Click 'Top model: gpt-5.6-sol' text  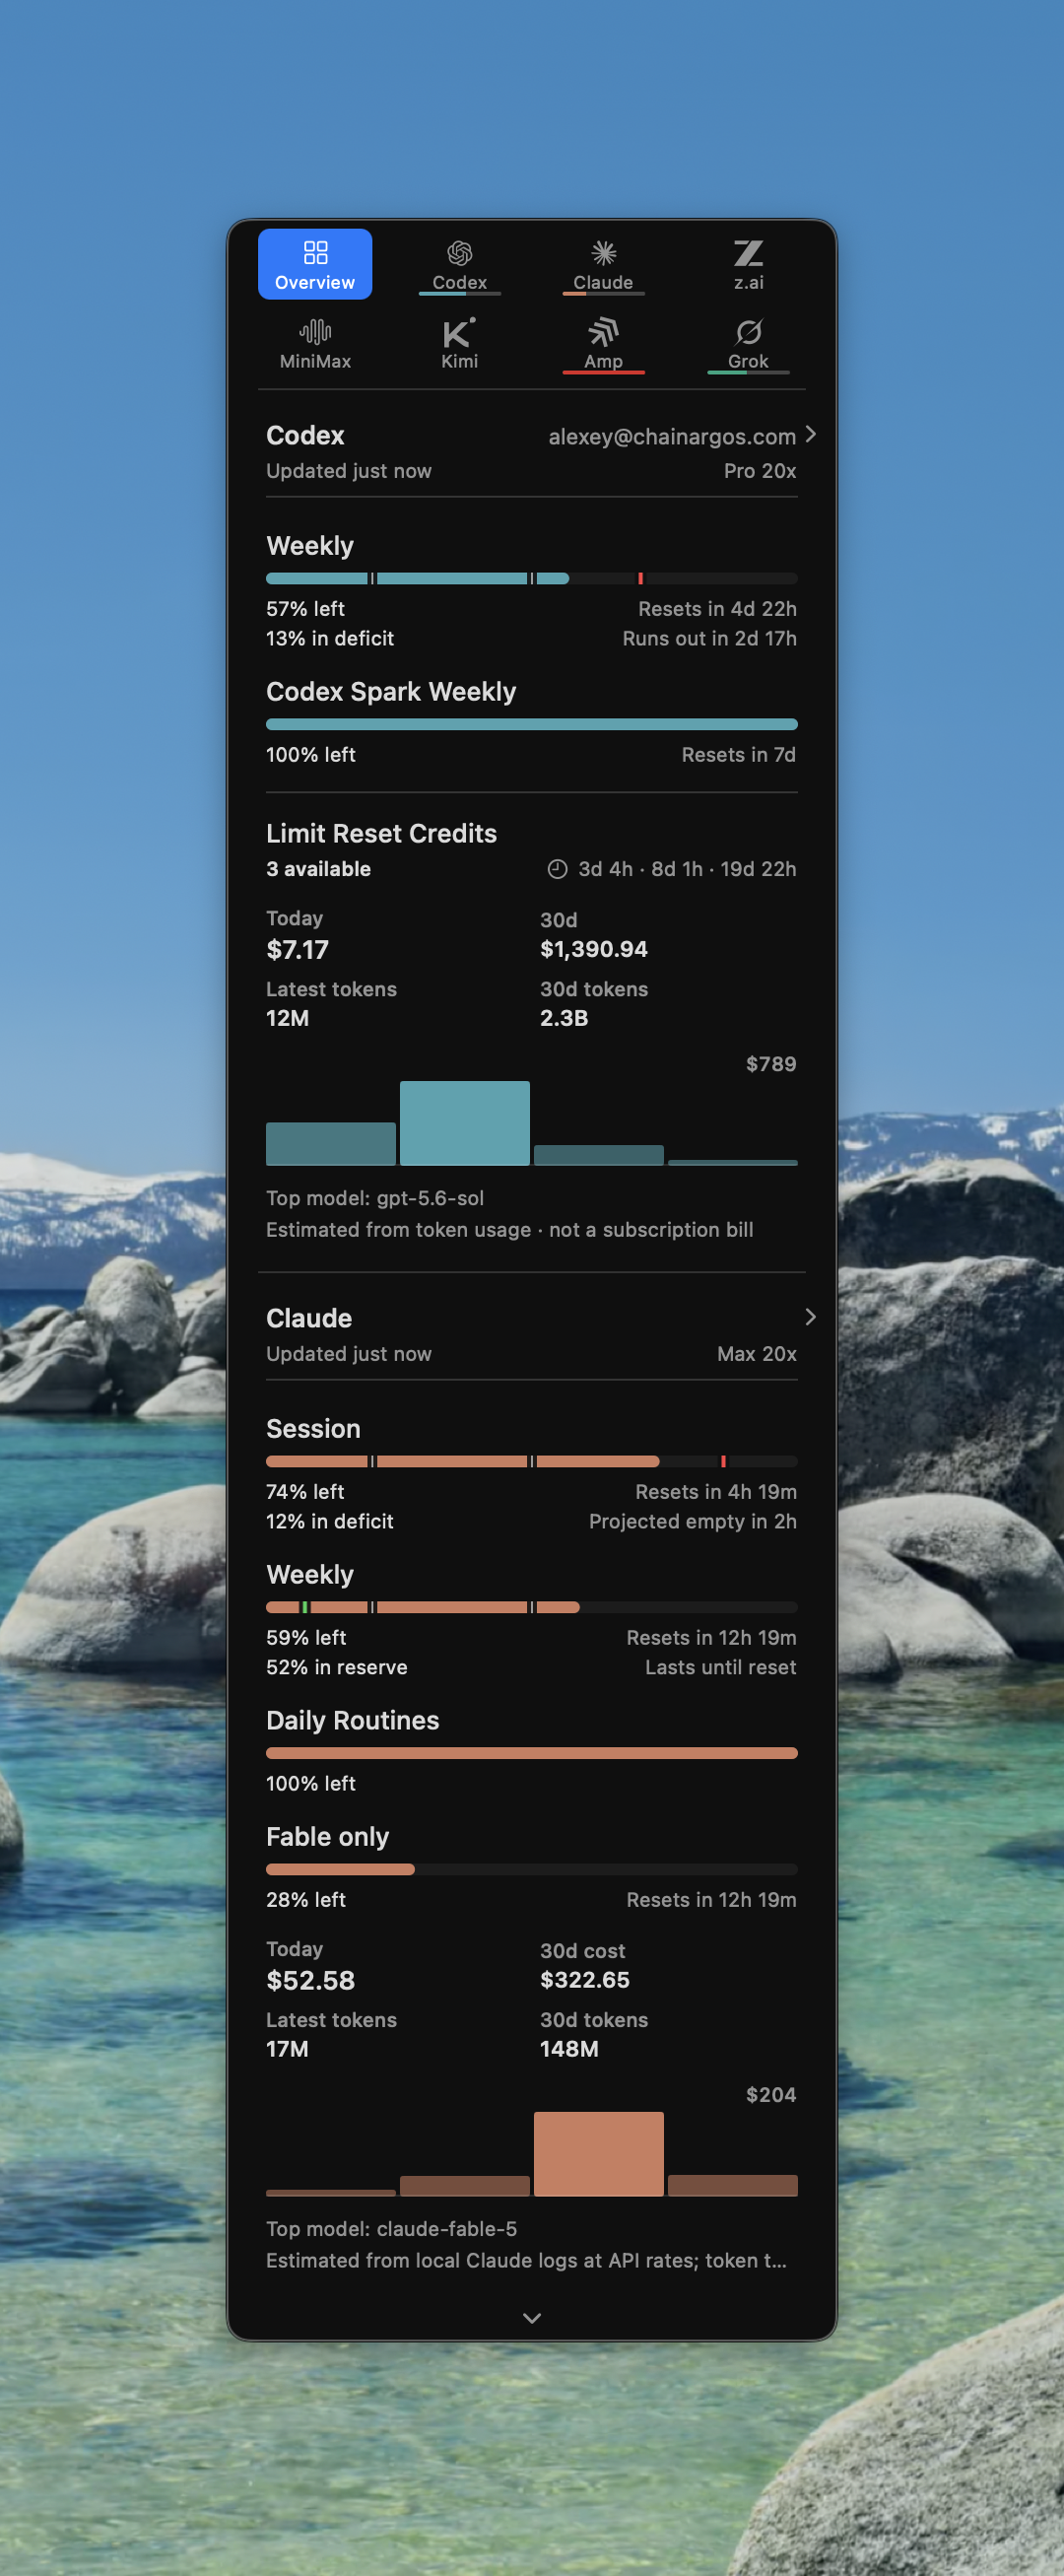click(375, 1198)
